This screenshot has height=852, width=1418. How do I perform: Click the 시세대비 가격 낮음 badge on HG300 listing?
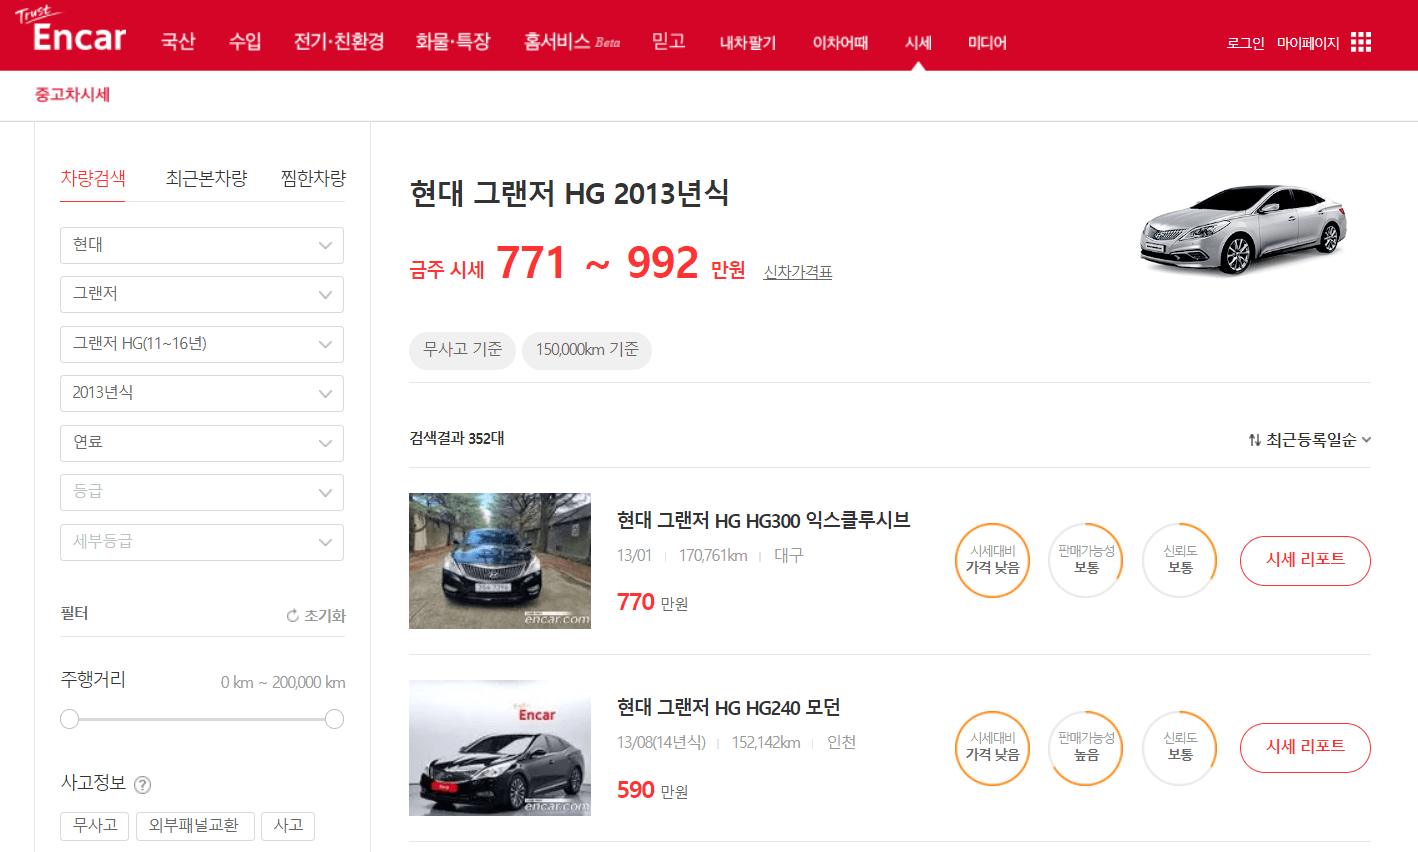pyautogui.click(x=991, y=560)
